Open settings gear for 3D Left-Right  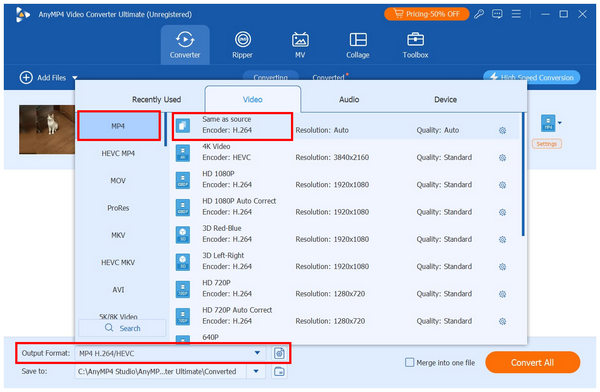pyautogui.click(x=502, y=267)
